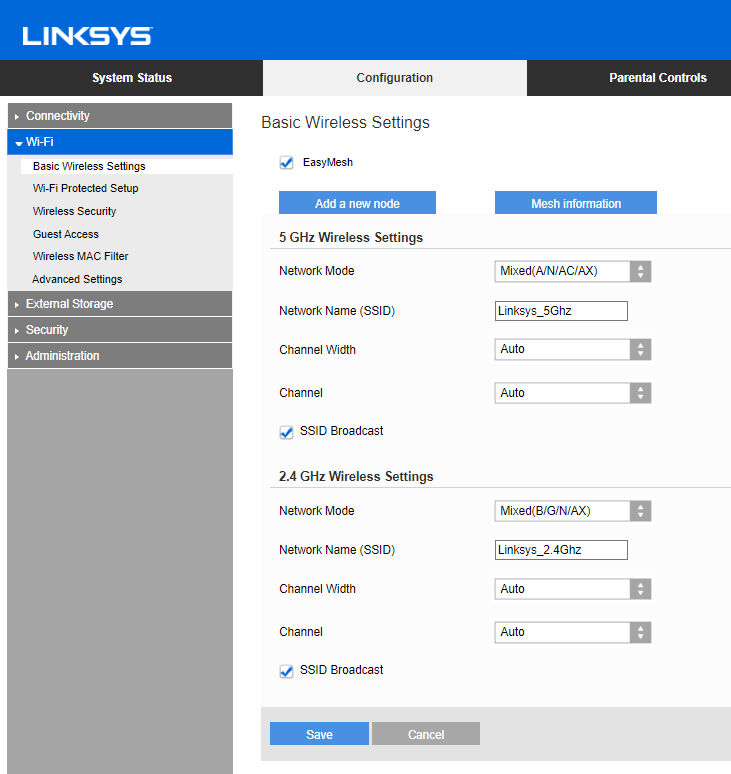Cancel the wireless settings changes
Screen dimensions: 731x774
point(426,734)
